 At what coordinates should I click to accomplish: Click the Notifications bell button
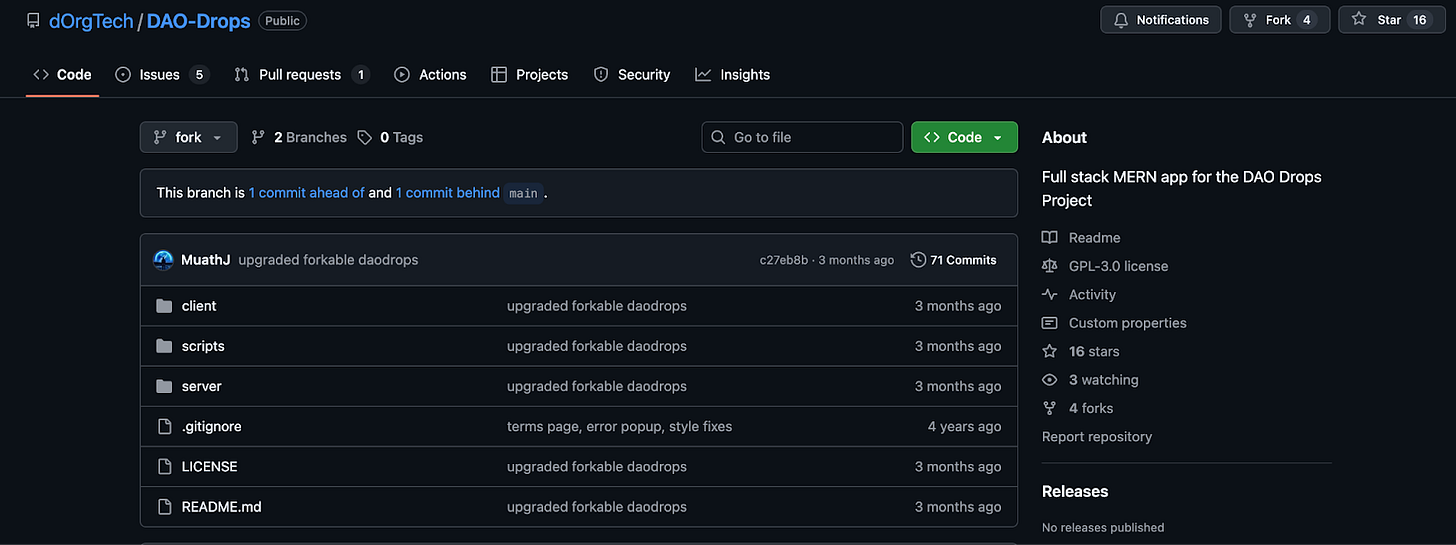tap(1161, 20)
